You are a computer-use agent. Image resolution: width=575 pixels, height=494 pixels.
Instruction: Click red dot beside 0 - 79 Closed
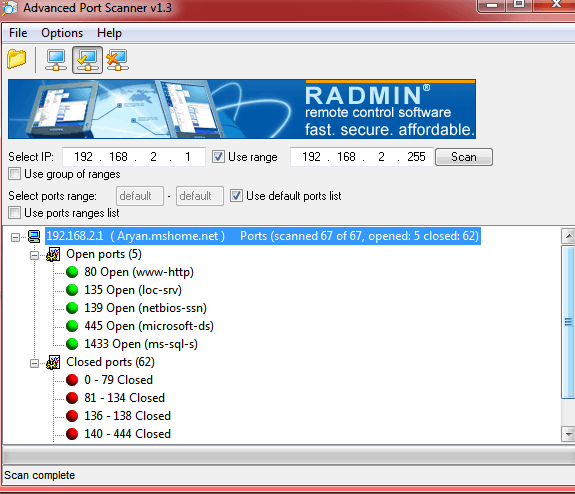[x=72, y=380]
